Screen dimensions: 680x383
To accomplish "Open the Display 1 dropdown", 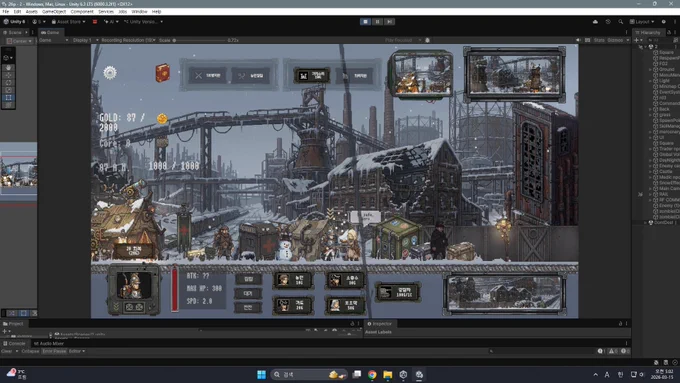I will pos(85,40).
